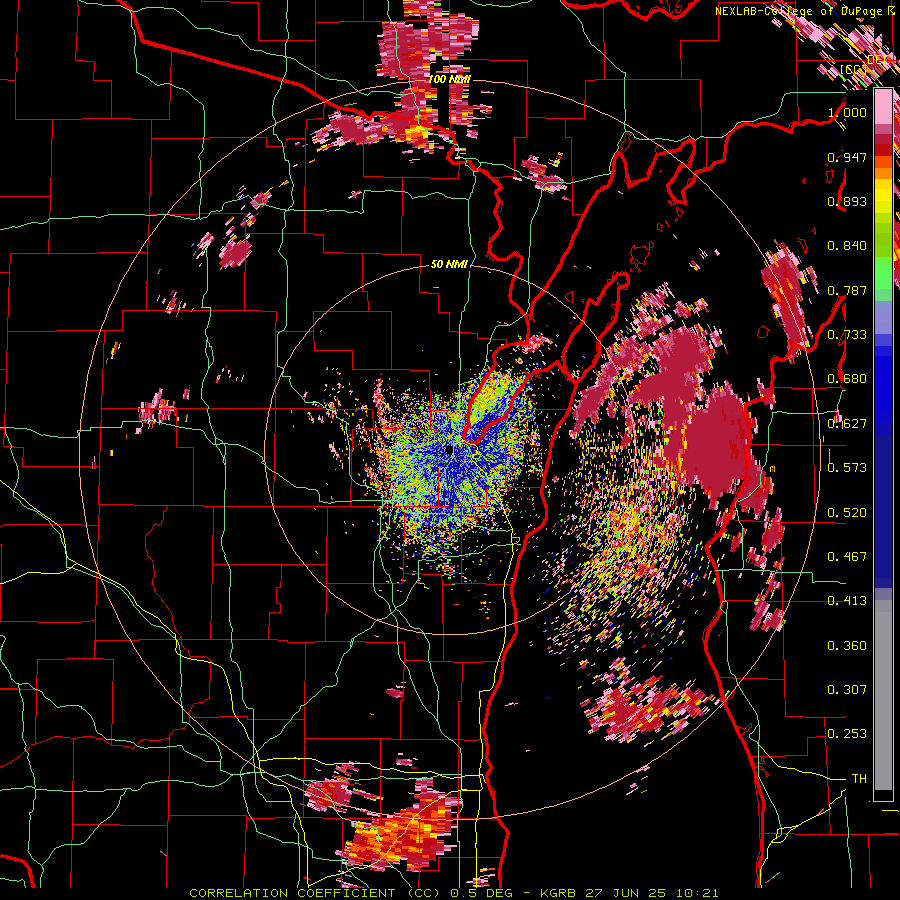This screenshot has width=900, height=900.
Task: Click the 50 NMI range ring label
Action: [x=449, y=264]
